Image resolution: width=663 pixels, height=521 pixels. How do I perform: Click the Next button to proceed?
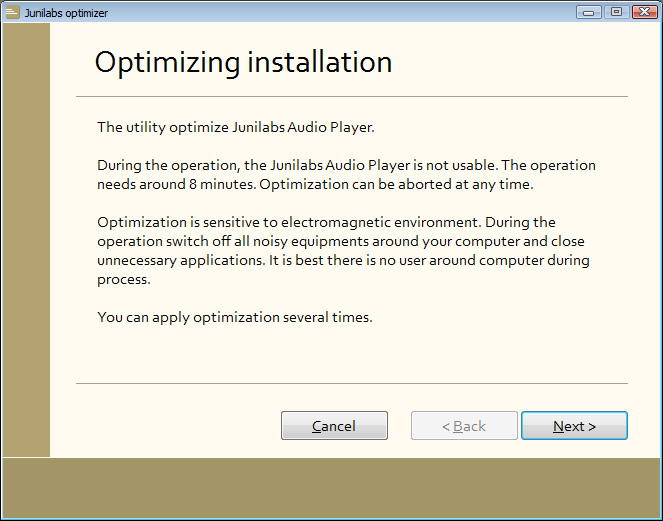pyautogui.click(x=574, y=425)
